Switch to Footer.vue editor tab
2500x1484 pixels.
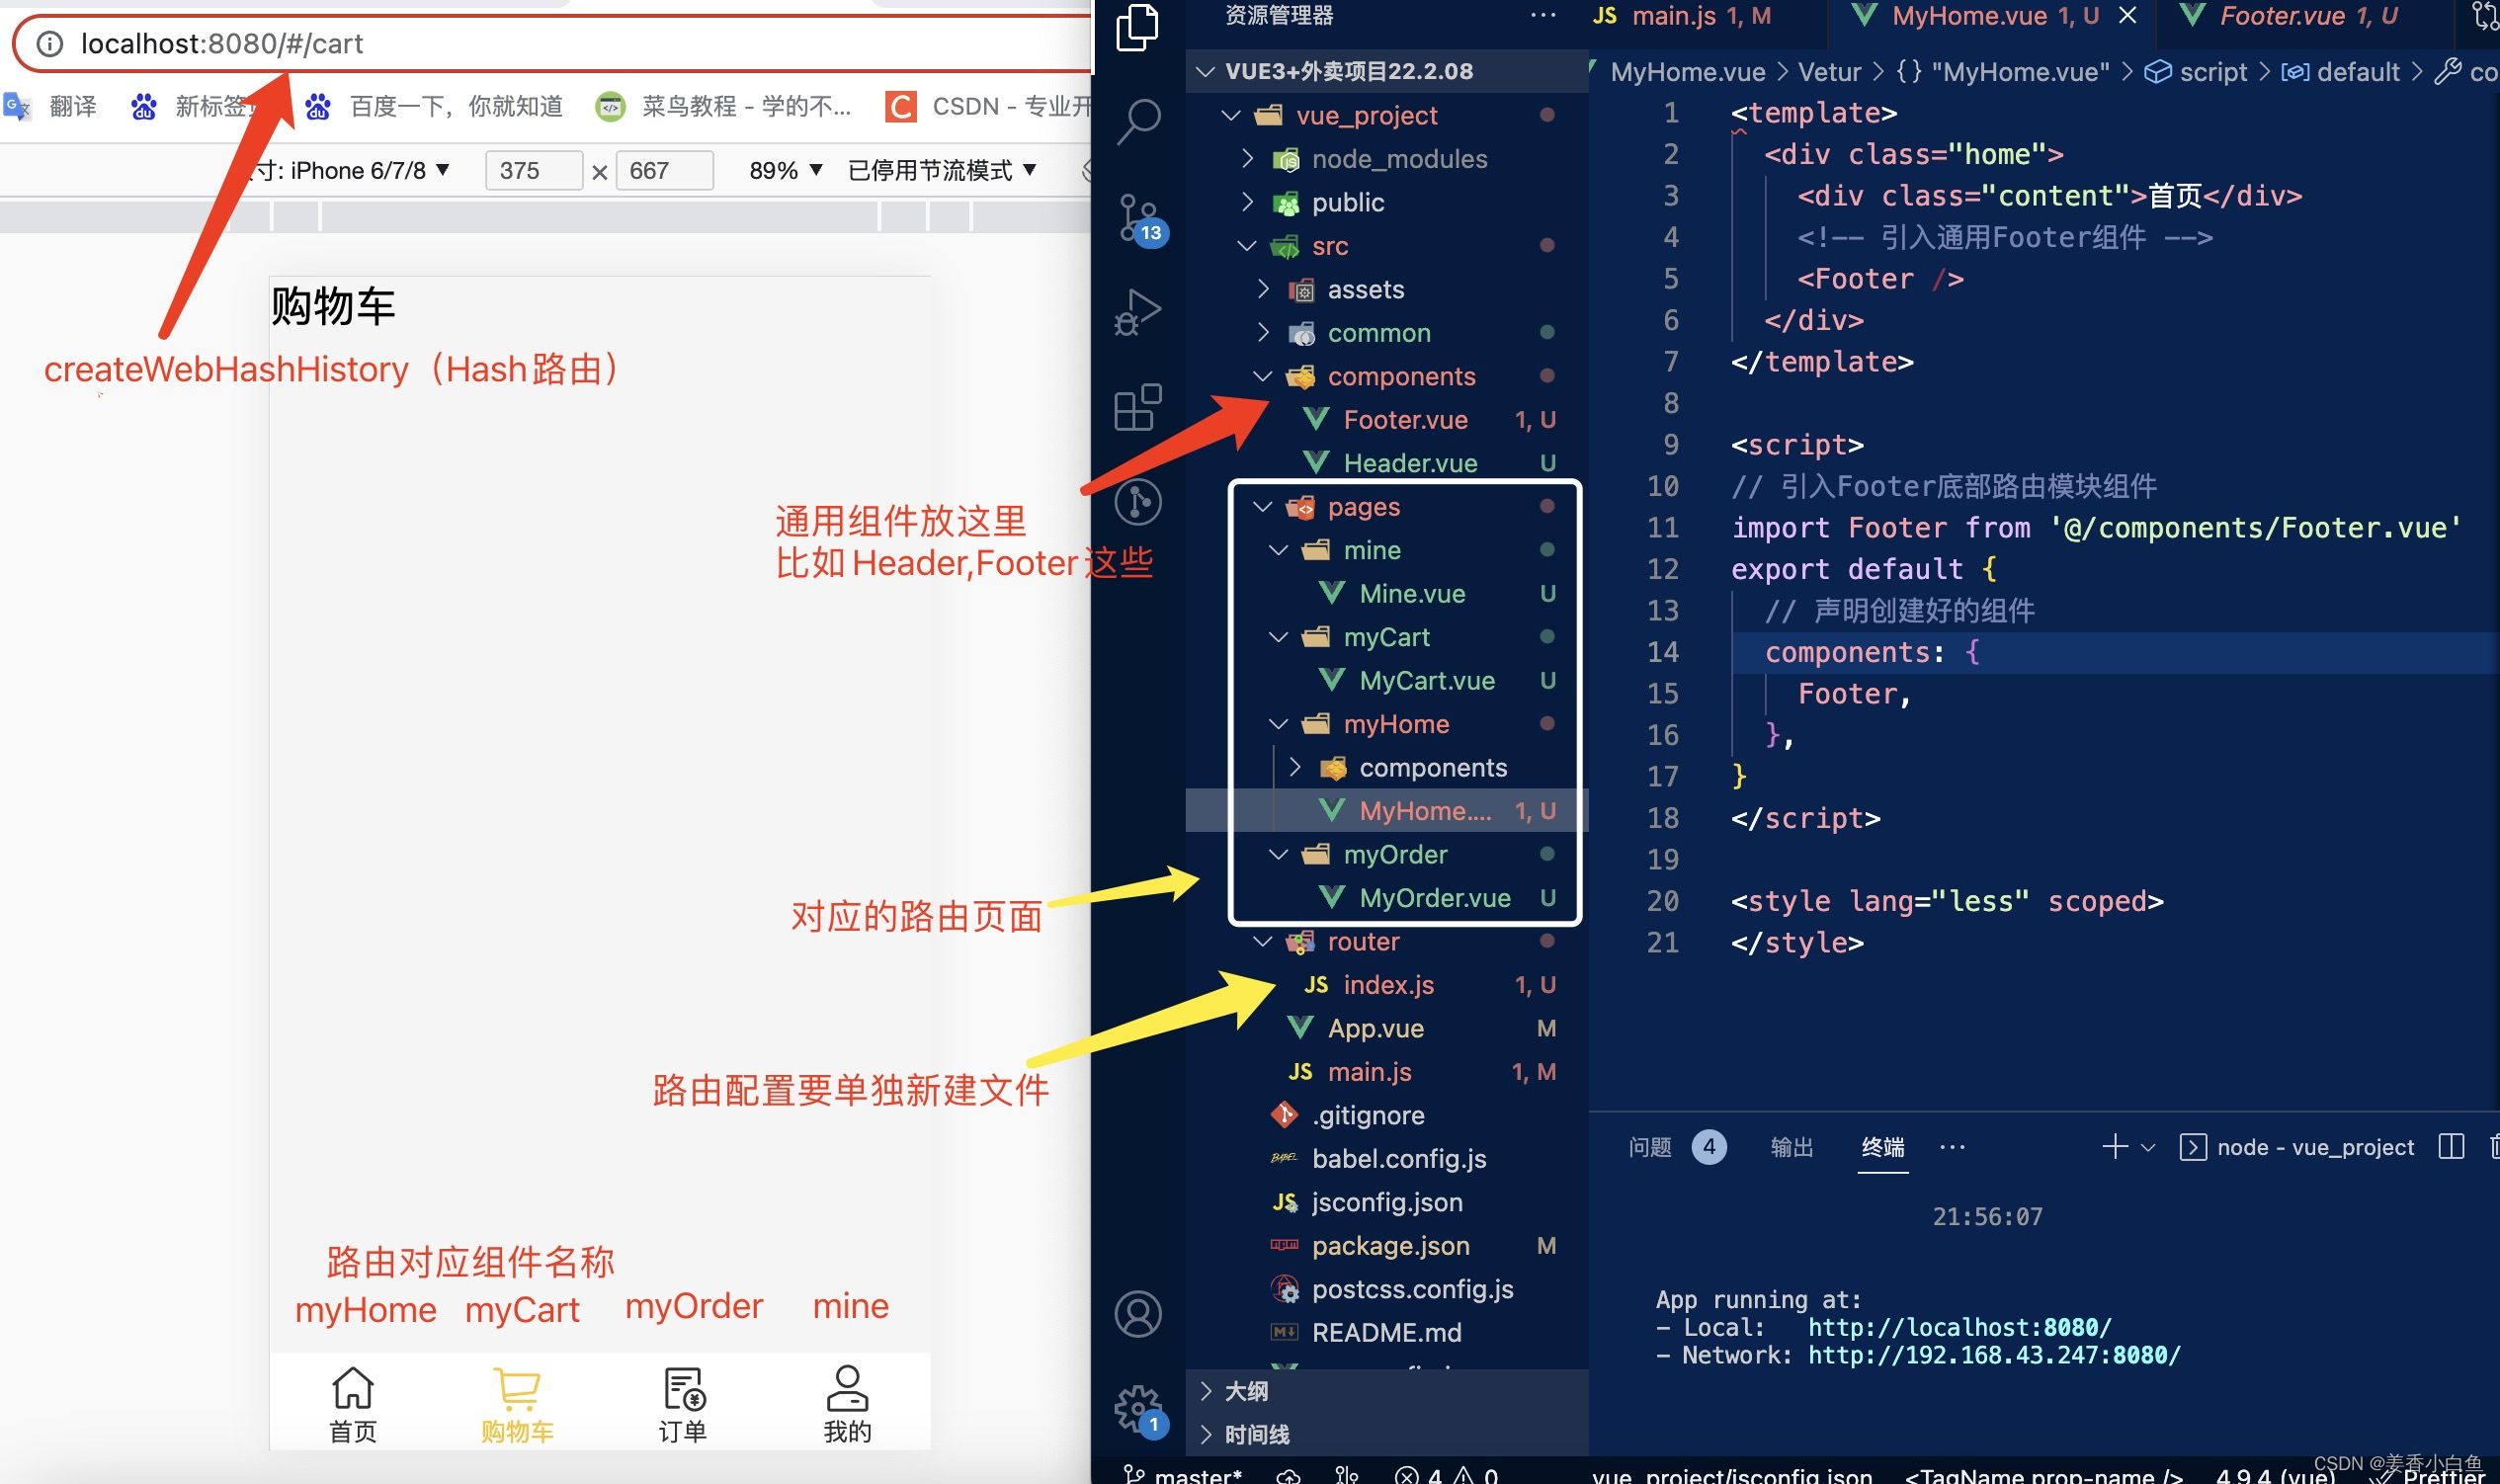pos(2306,15)
